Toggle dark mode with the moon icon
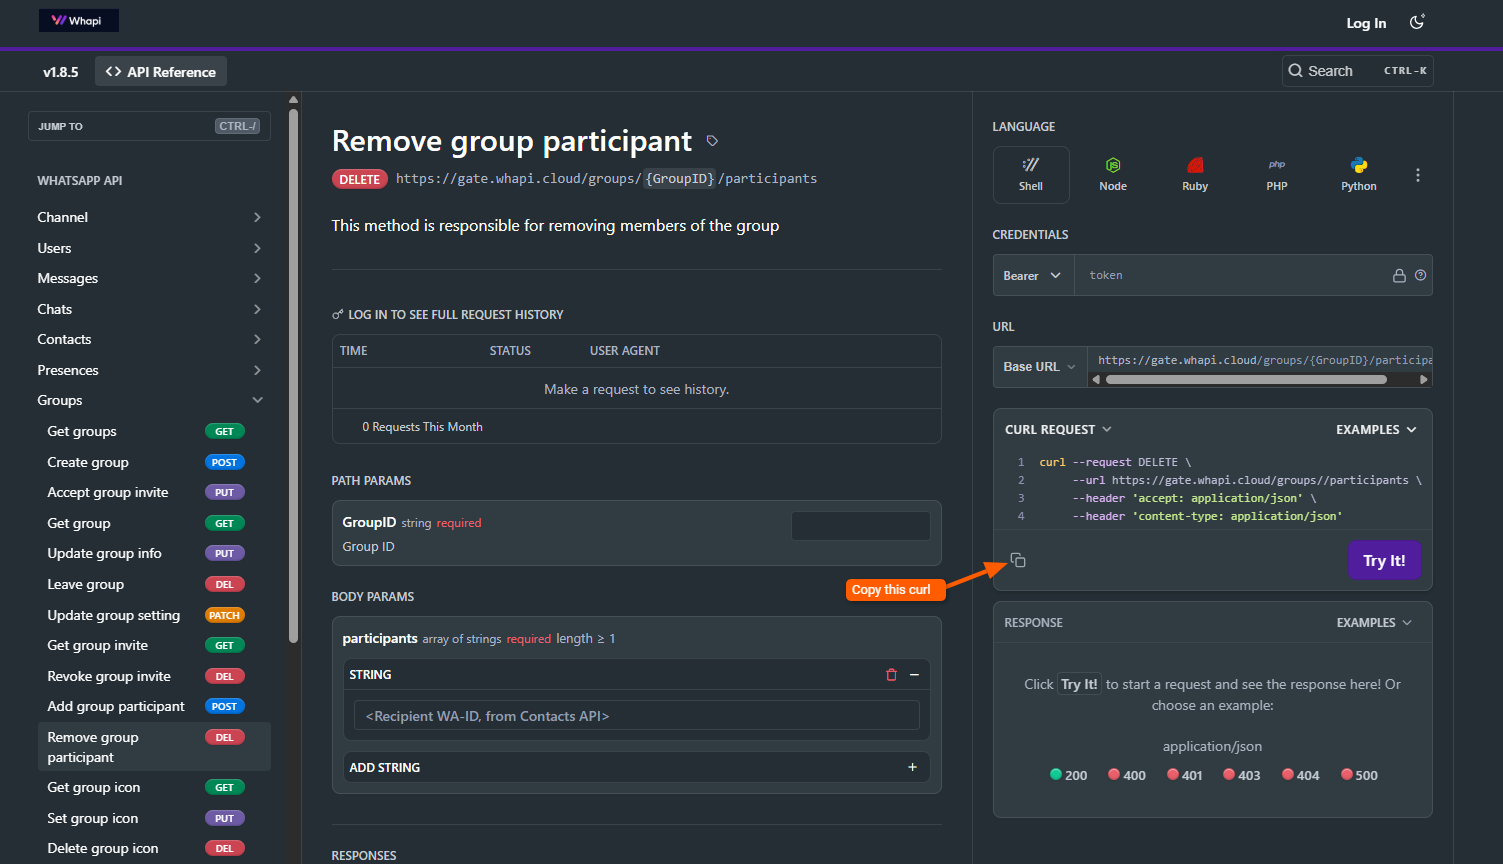Viewport: 1503px width, 864px height. (x=1417, y=22)
